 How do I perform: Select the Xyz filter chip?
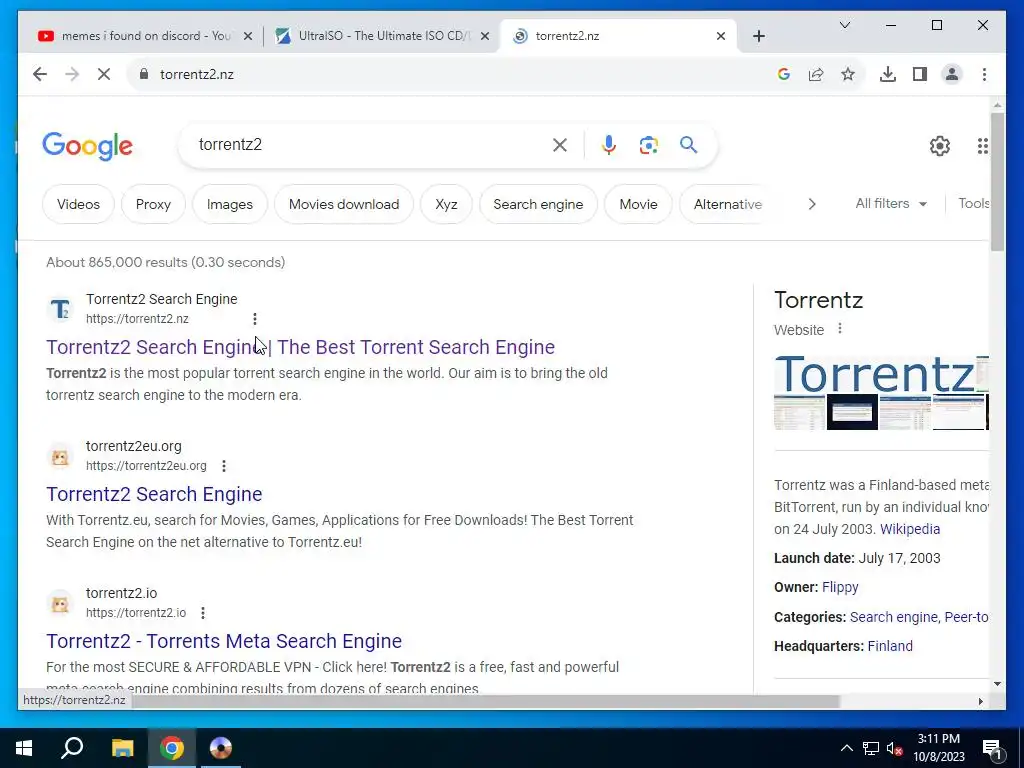click(x=446, y=204)
